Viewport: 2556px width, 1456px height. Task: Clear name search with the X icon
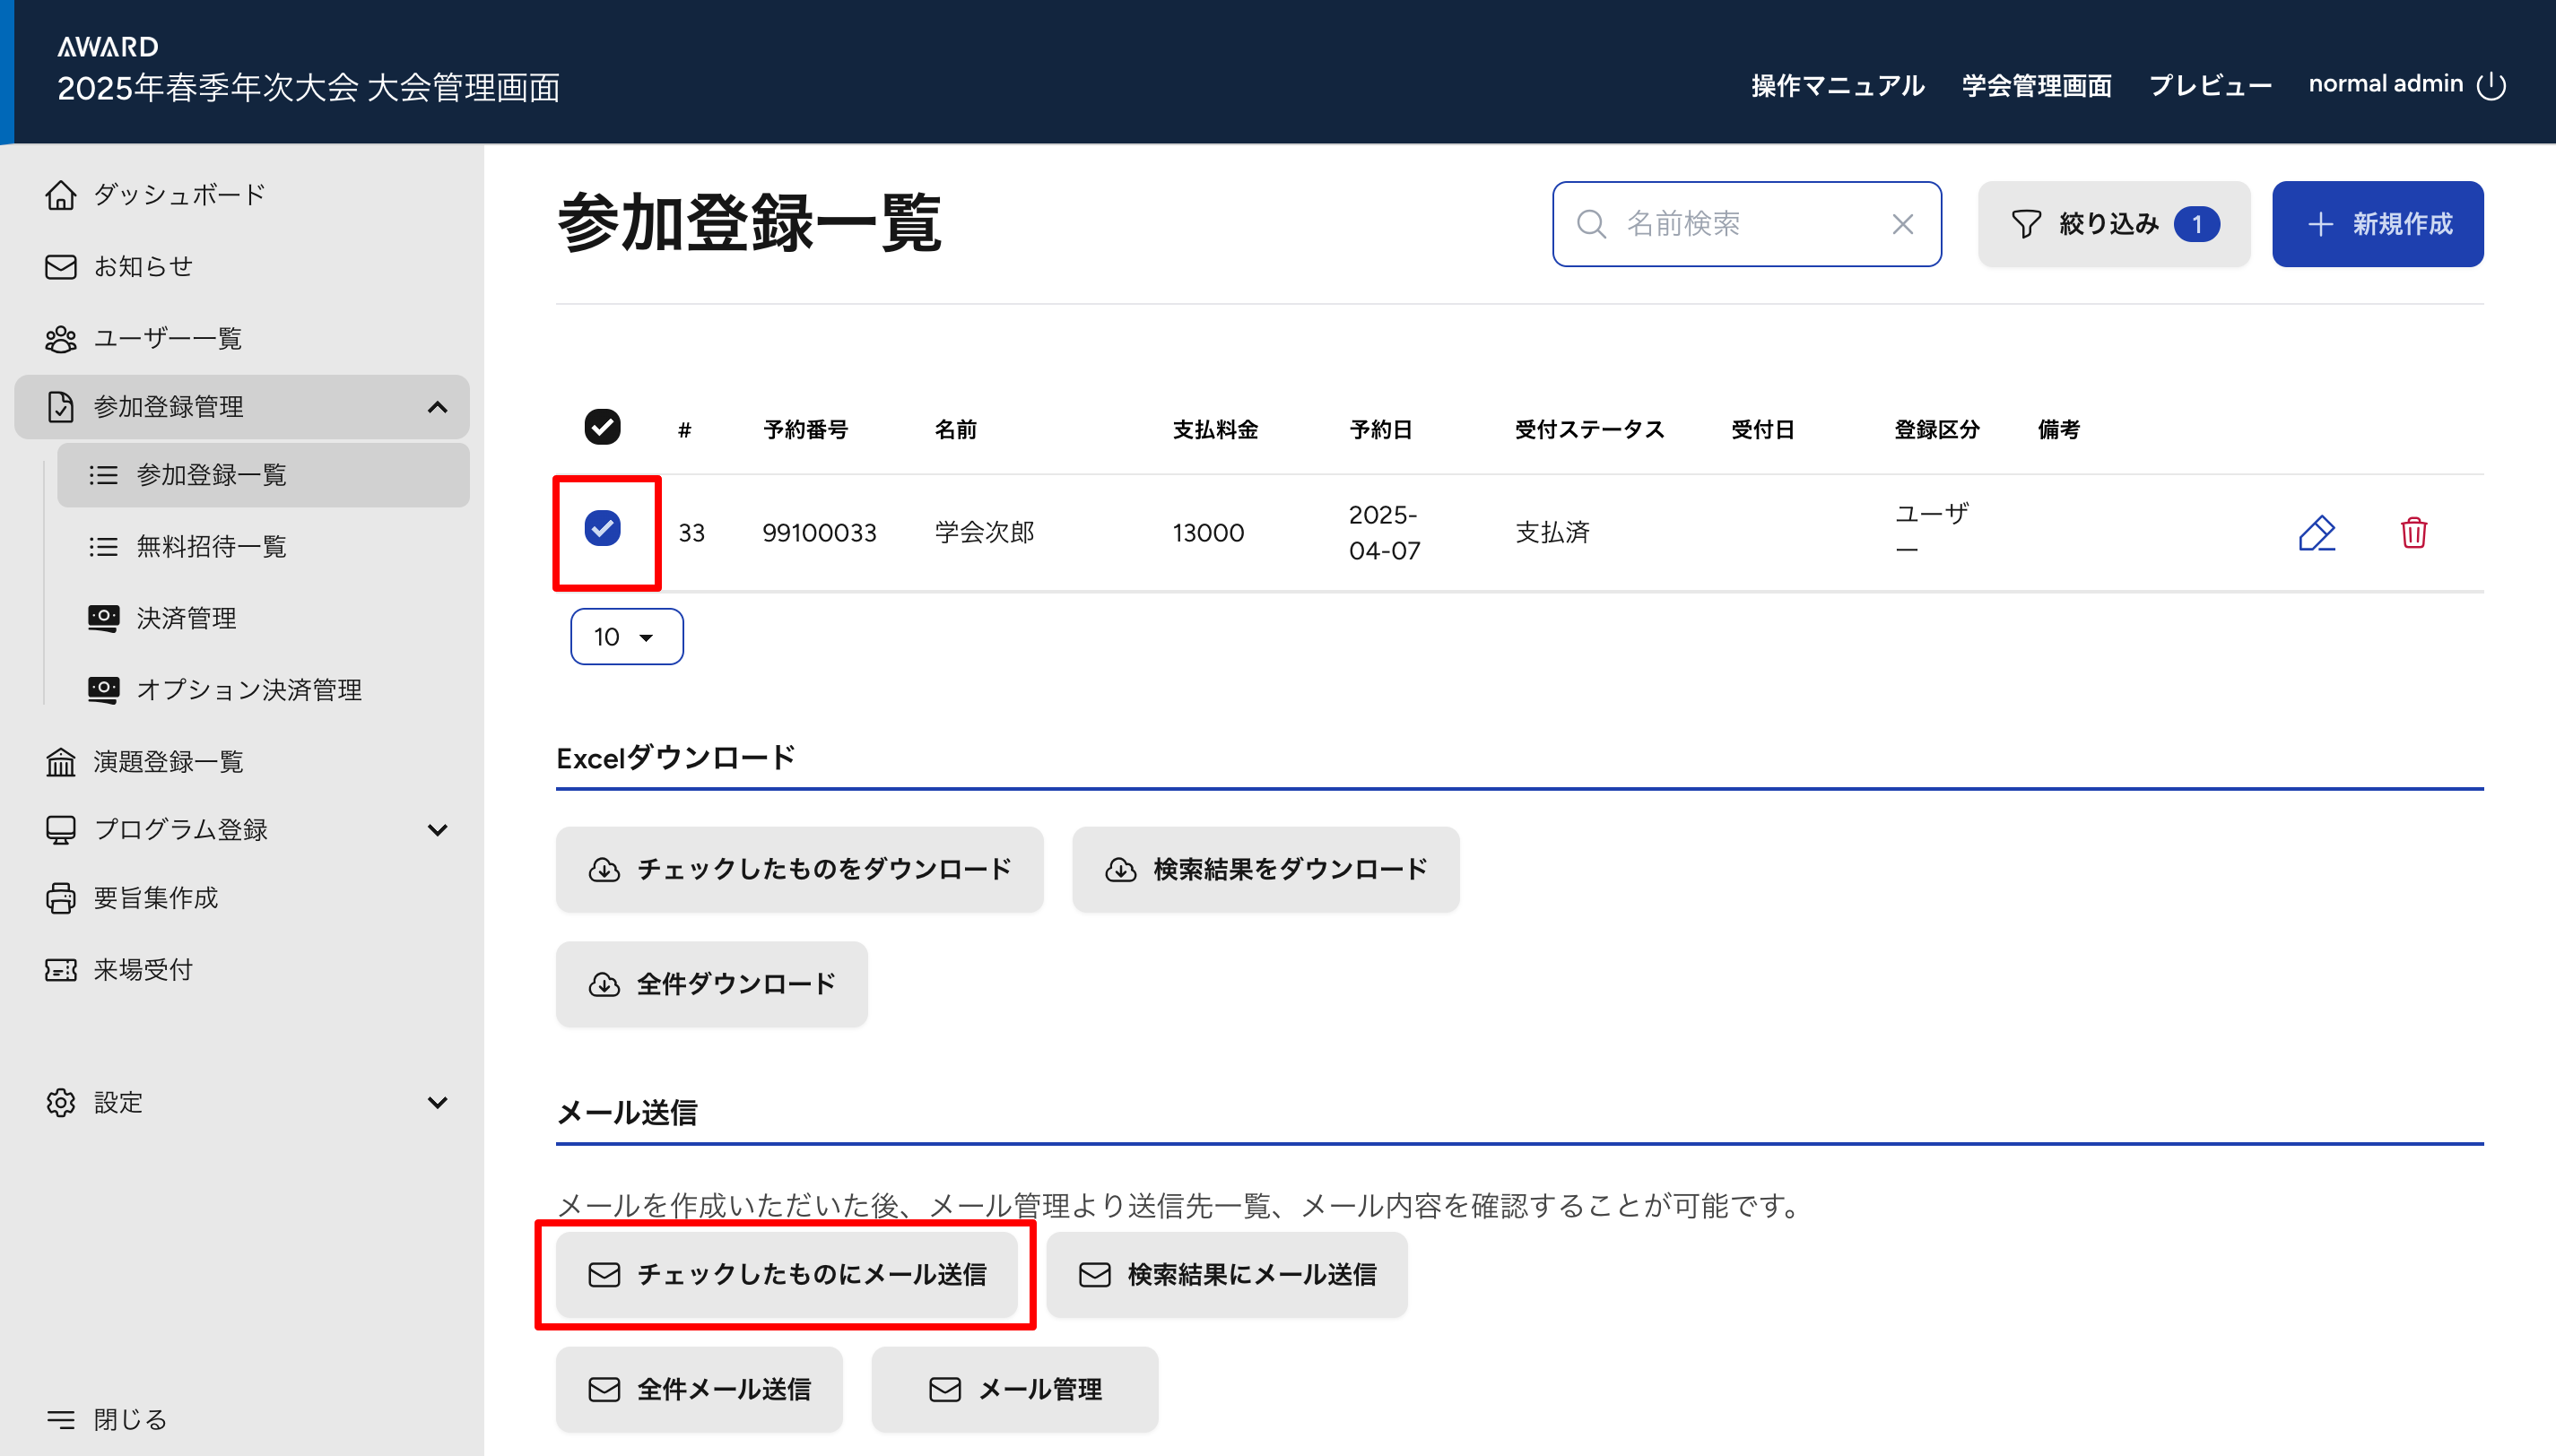click(1902, 224)
